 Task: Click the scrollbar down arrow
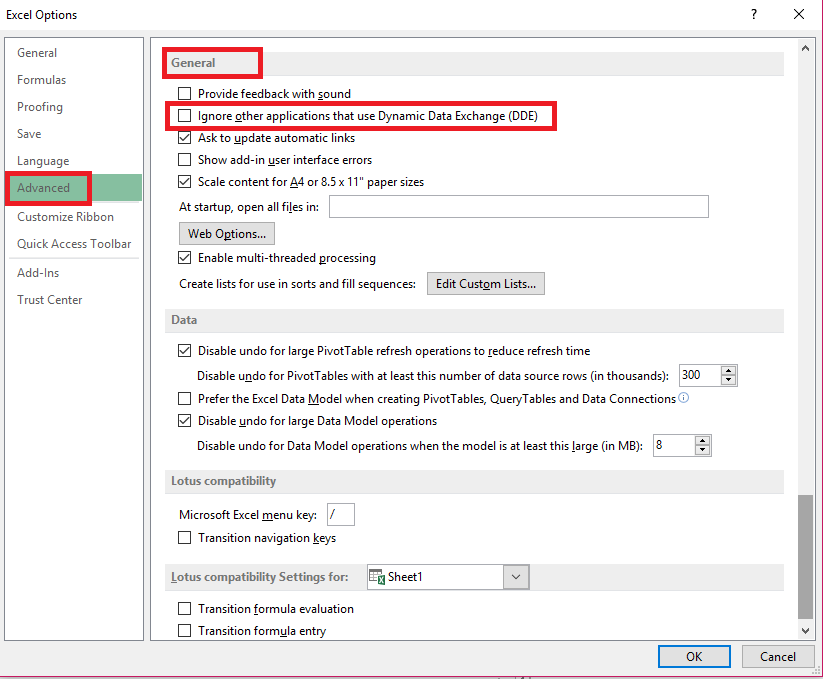pyautogui.click(x=805, y=631)
